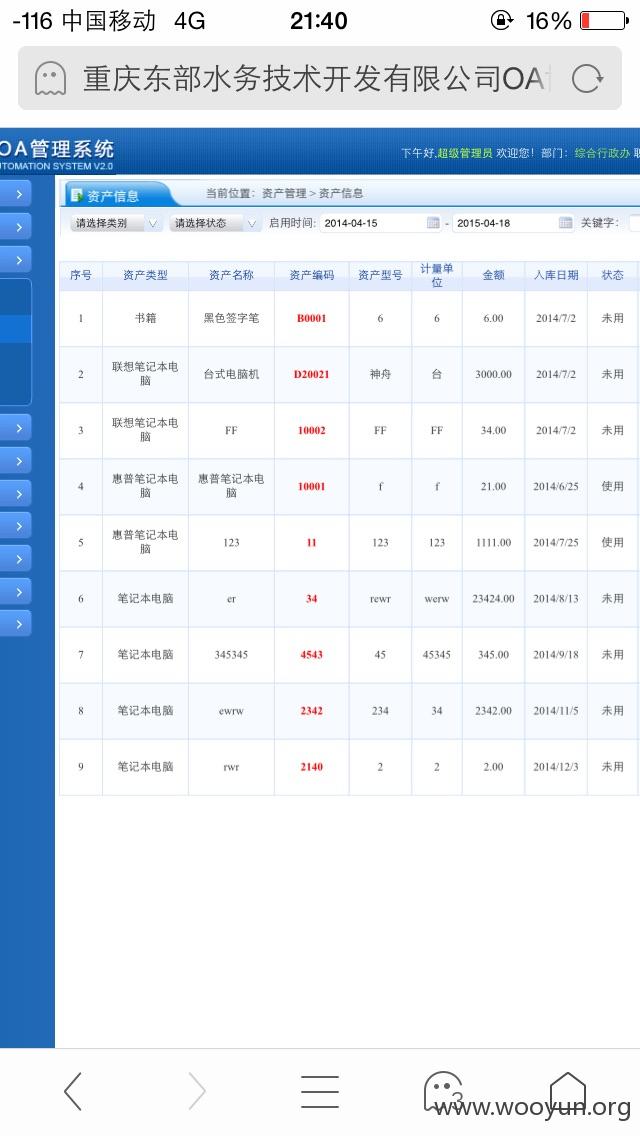Tap the battery indicator in status bar
The width and height of the screenshot is (640, 1136).
coord(604,20)
